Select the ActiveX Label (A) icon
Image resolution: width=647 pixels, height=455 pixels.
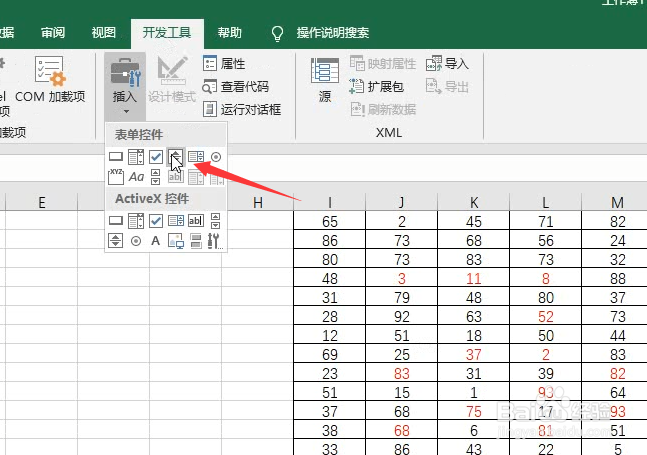click(x=156, y=240)
